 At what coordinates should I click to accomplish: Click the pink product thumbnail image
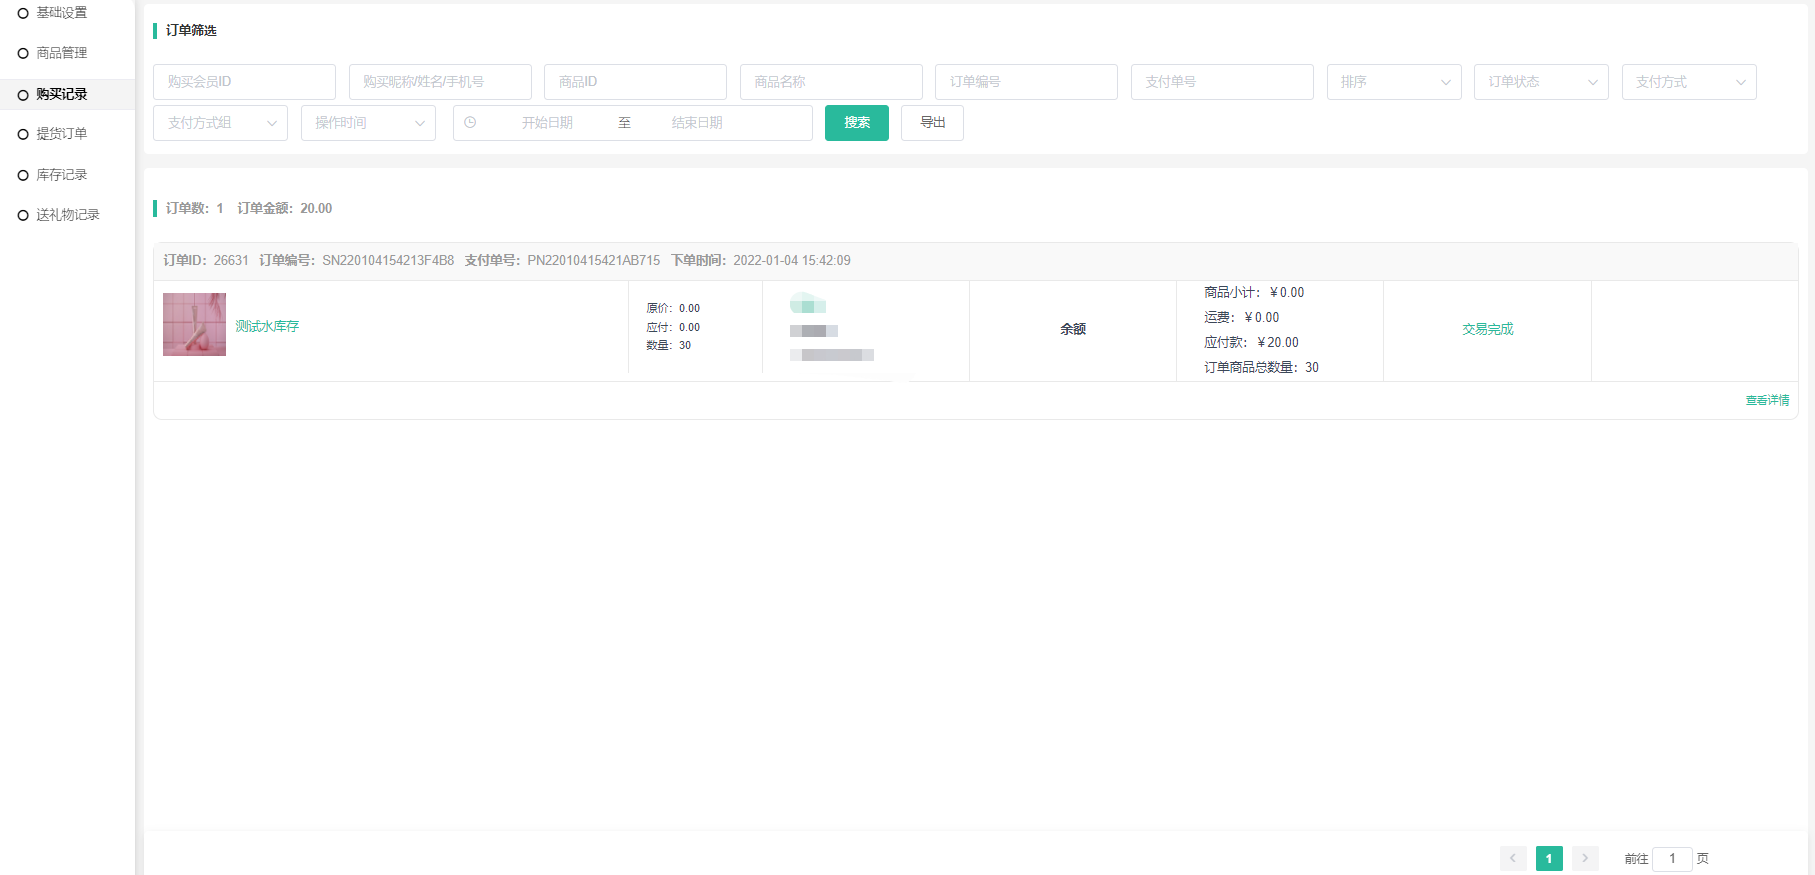tap(194, 324)
